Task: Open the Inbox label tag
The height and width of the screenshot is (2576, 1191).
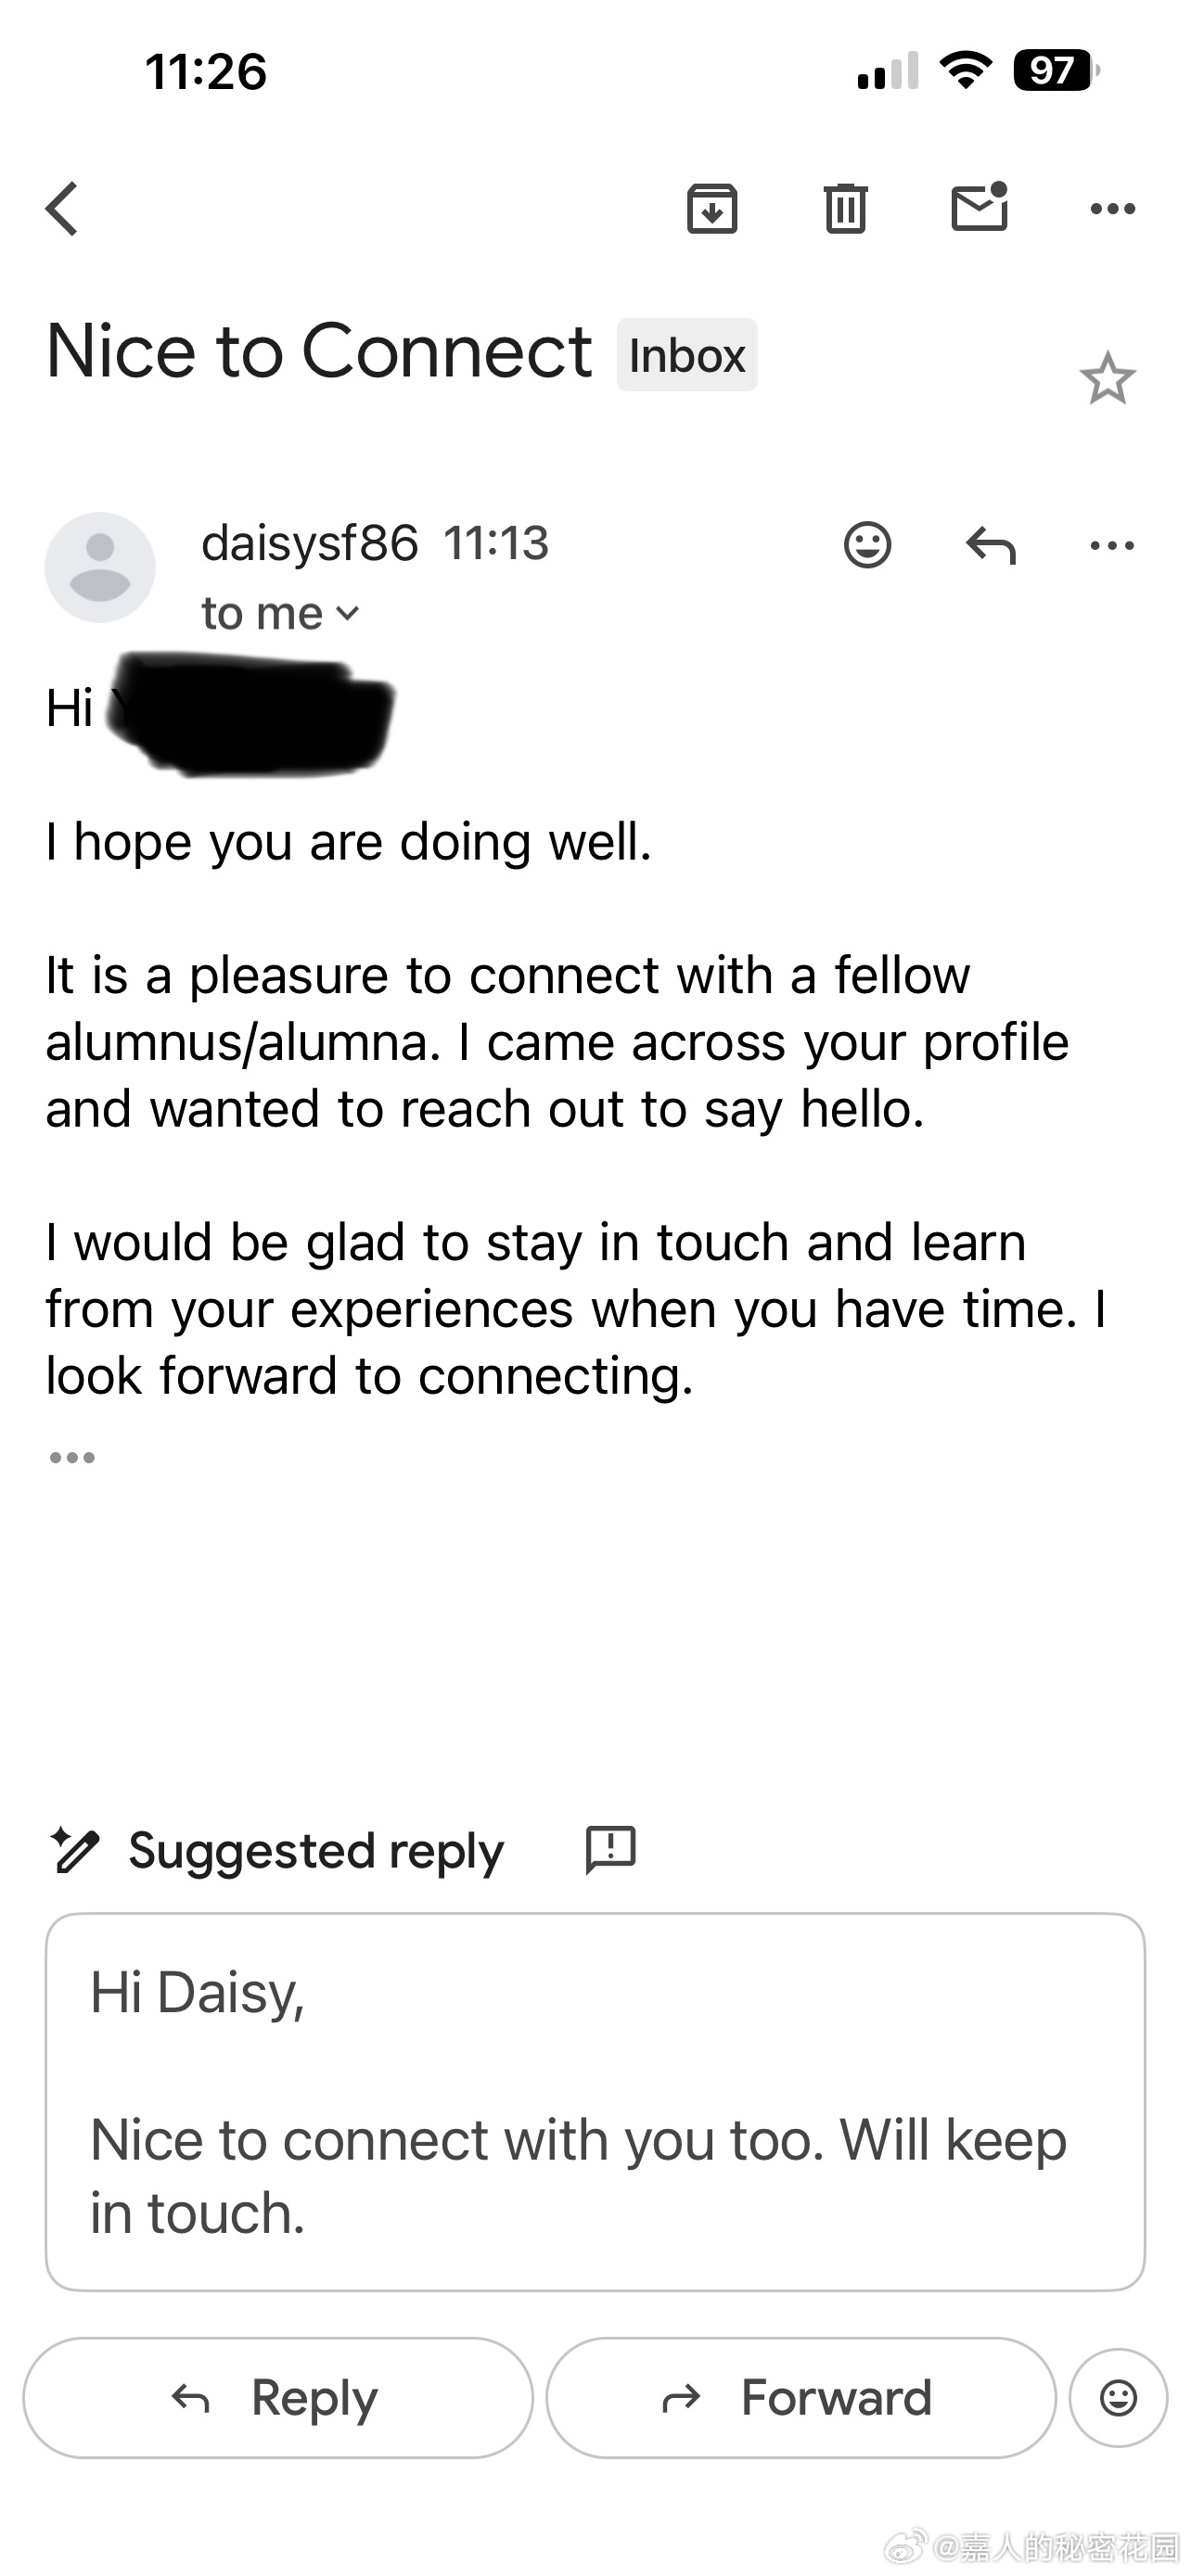Action: pos(687,355)
